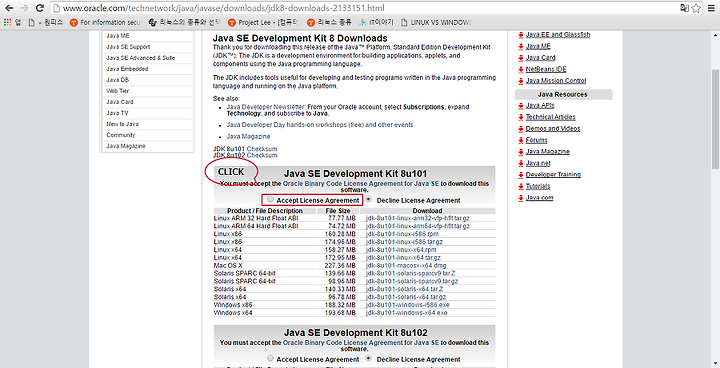The height and width of the screenshot is (368, 720).
Task: Open the Java APIs resource link
Action: tap(540, 106)
